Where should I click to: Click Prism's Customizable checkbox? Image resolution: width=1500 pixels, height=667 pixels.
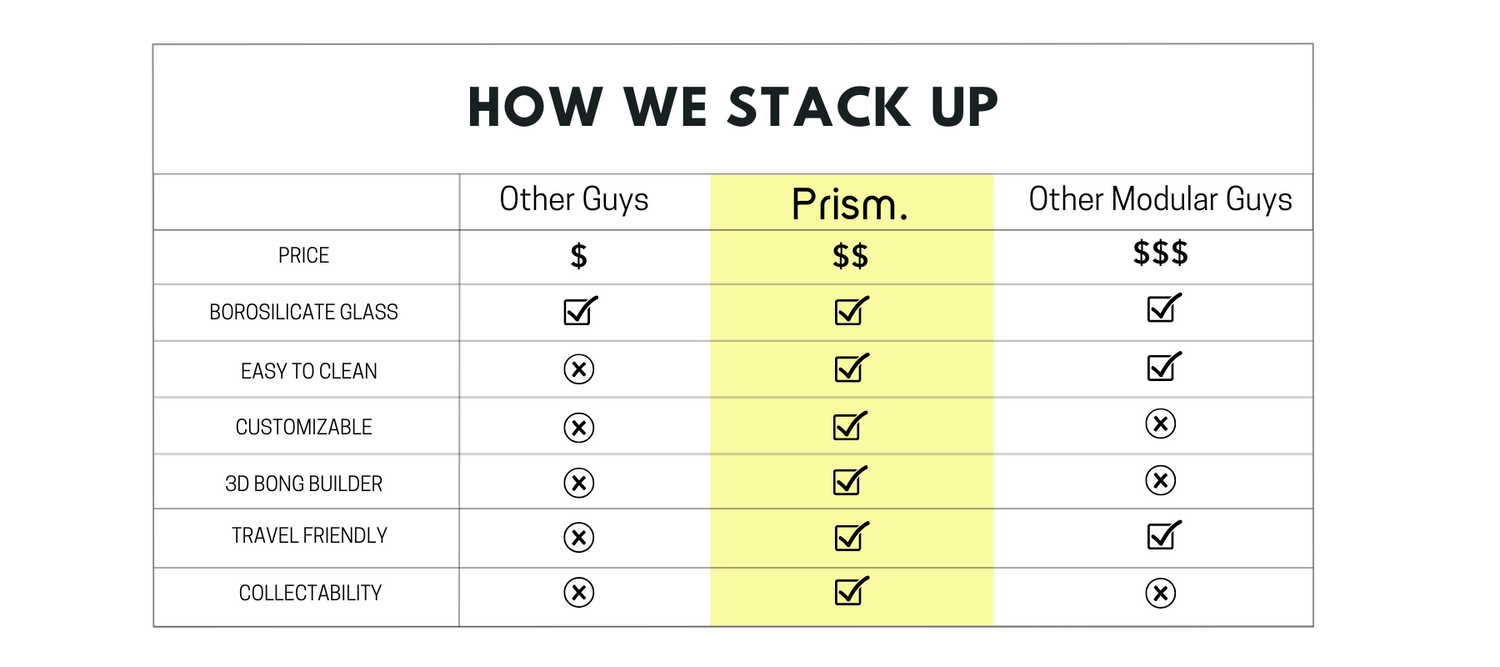coord(849,427)
